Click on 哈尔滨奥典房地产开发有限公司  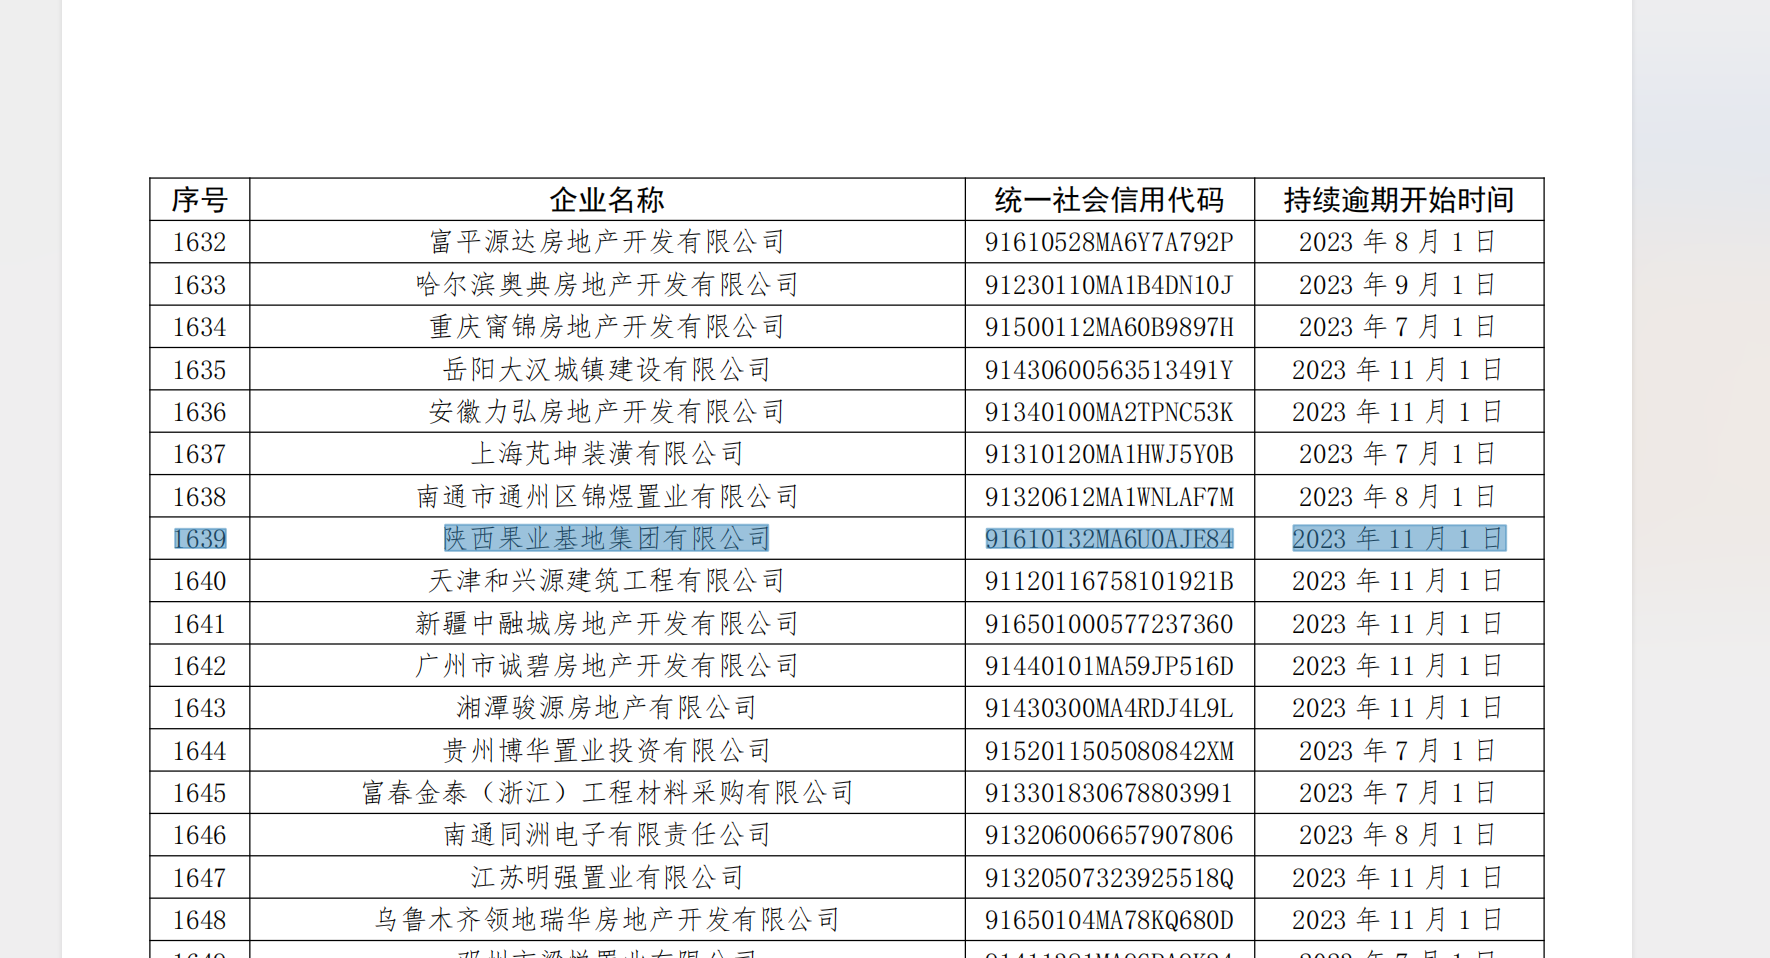(x=607, y=285)
